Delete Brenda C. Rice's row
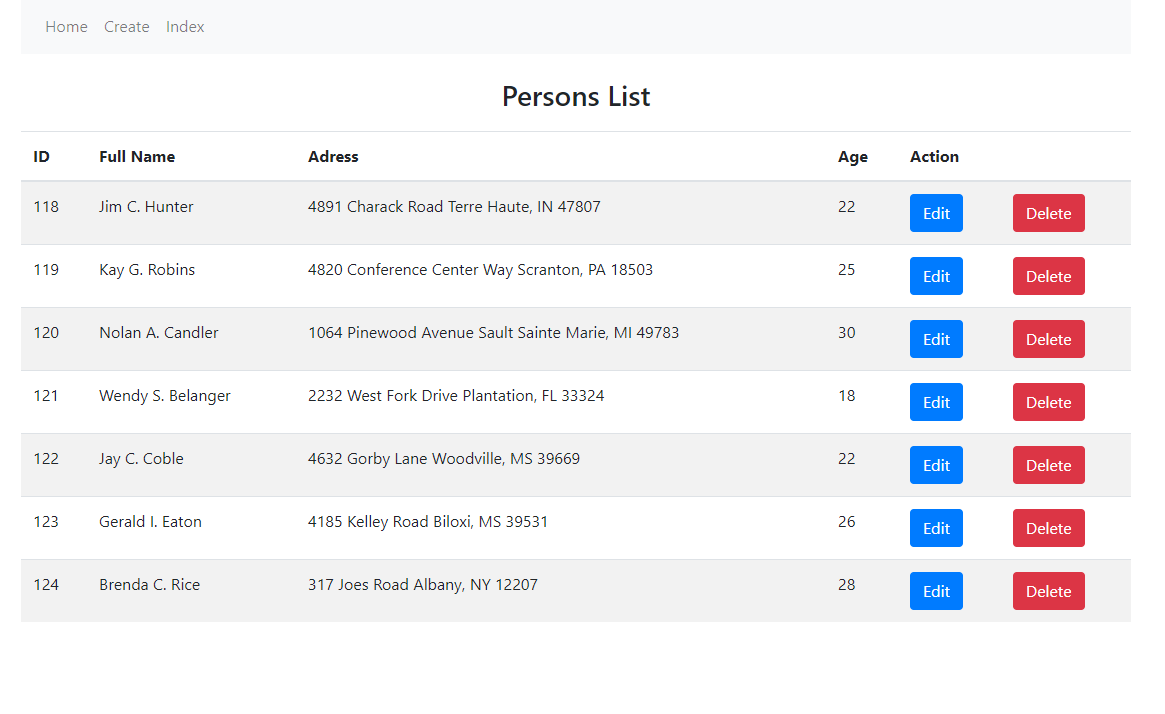The image size is (1165, 714). coord(1048,590)
